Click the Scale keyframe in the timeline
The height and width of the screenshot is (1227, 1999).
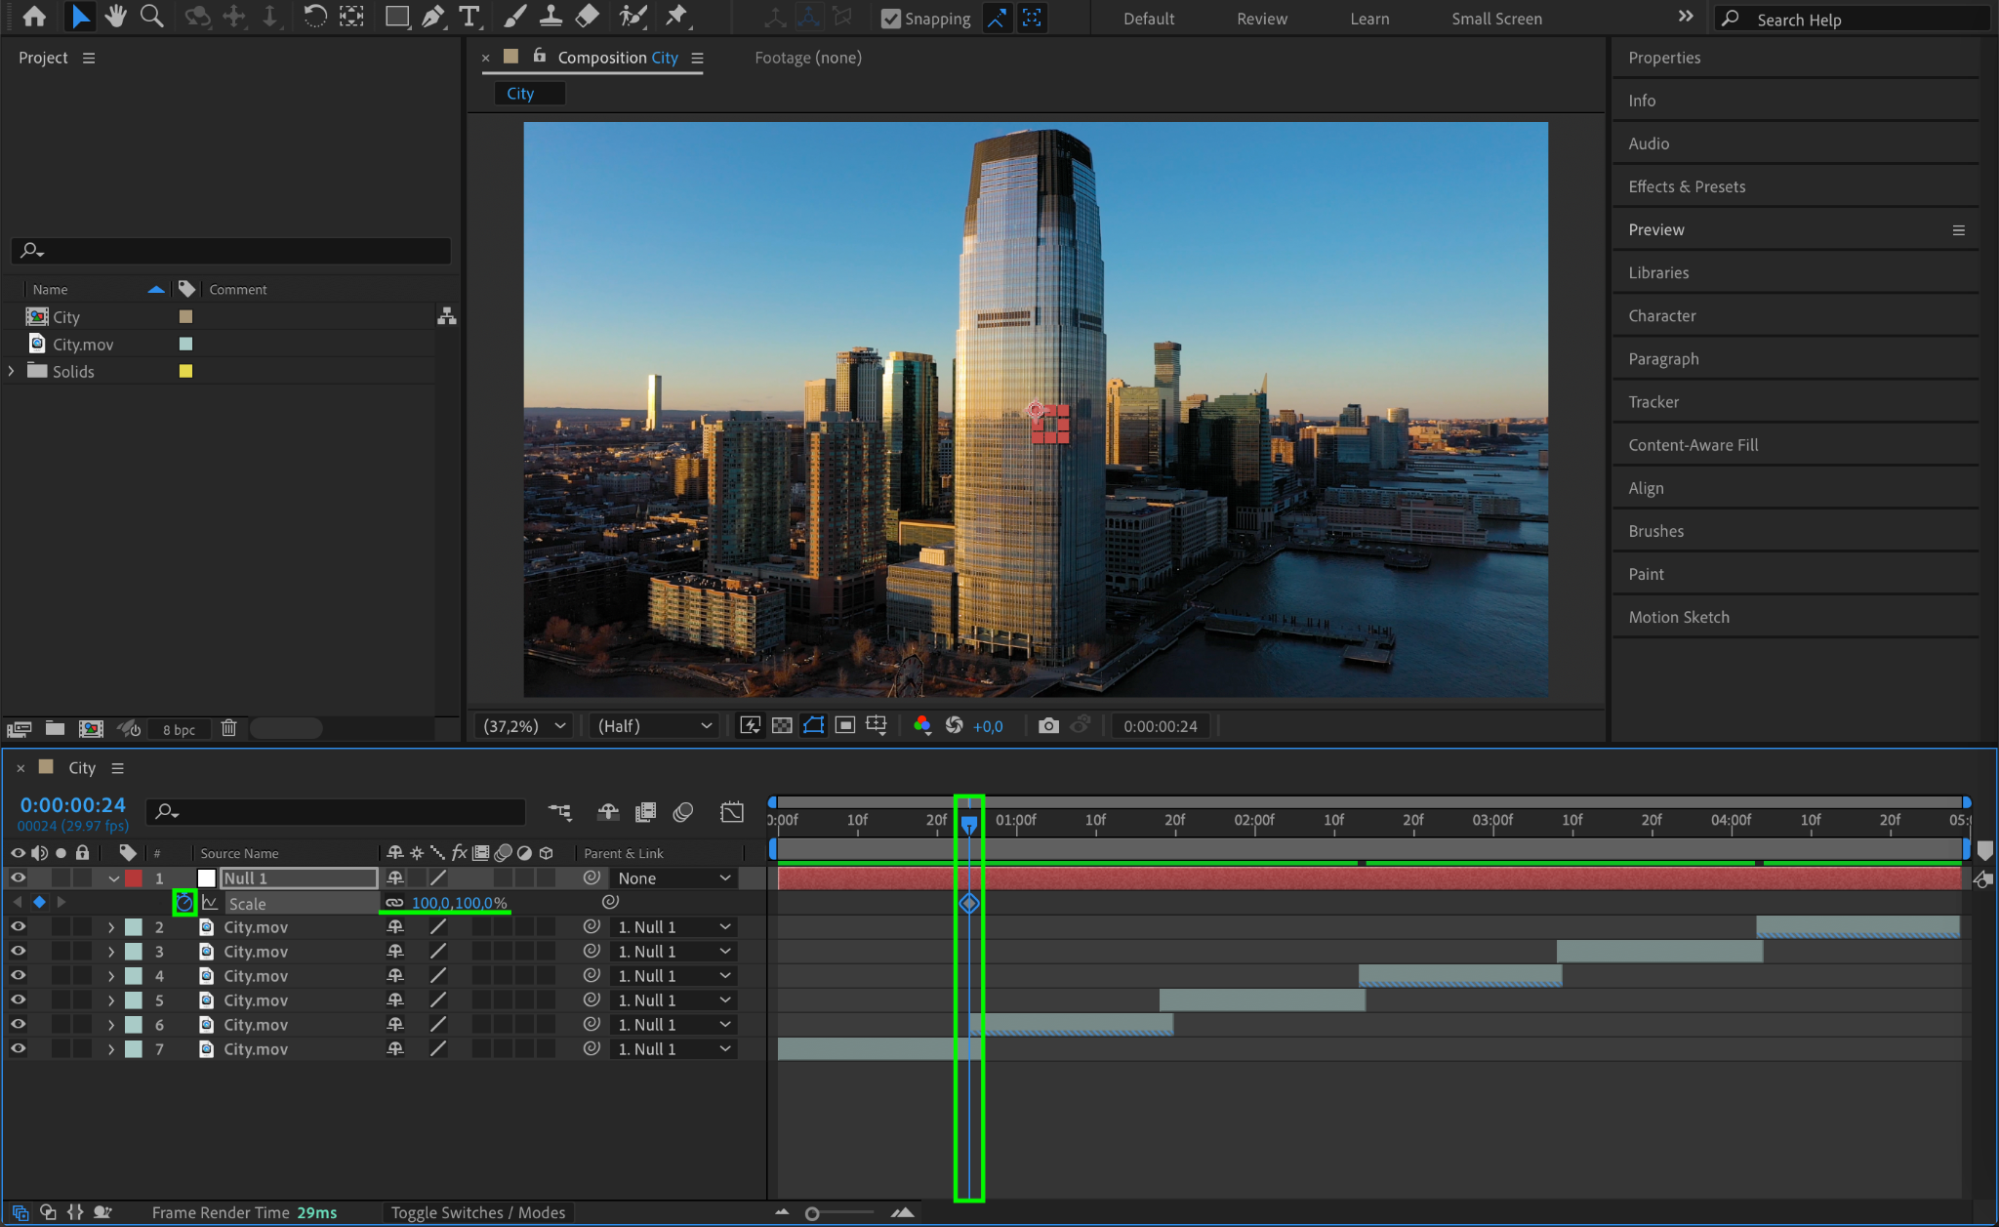(x=969, y=903)
